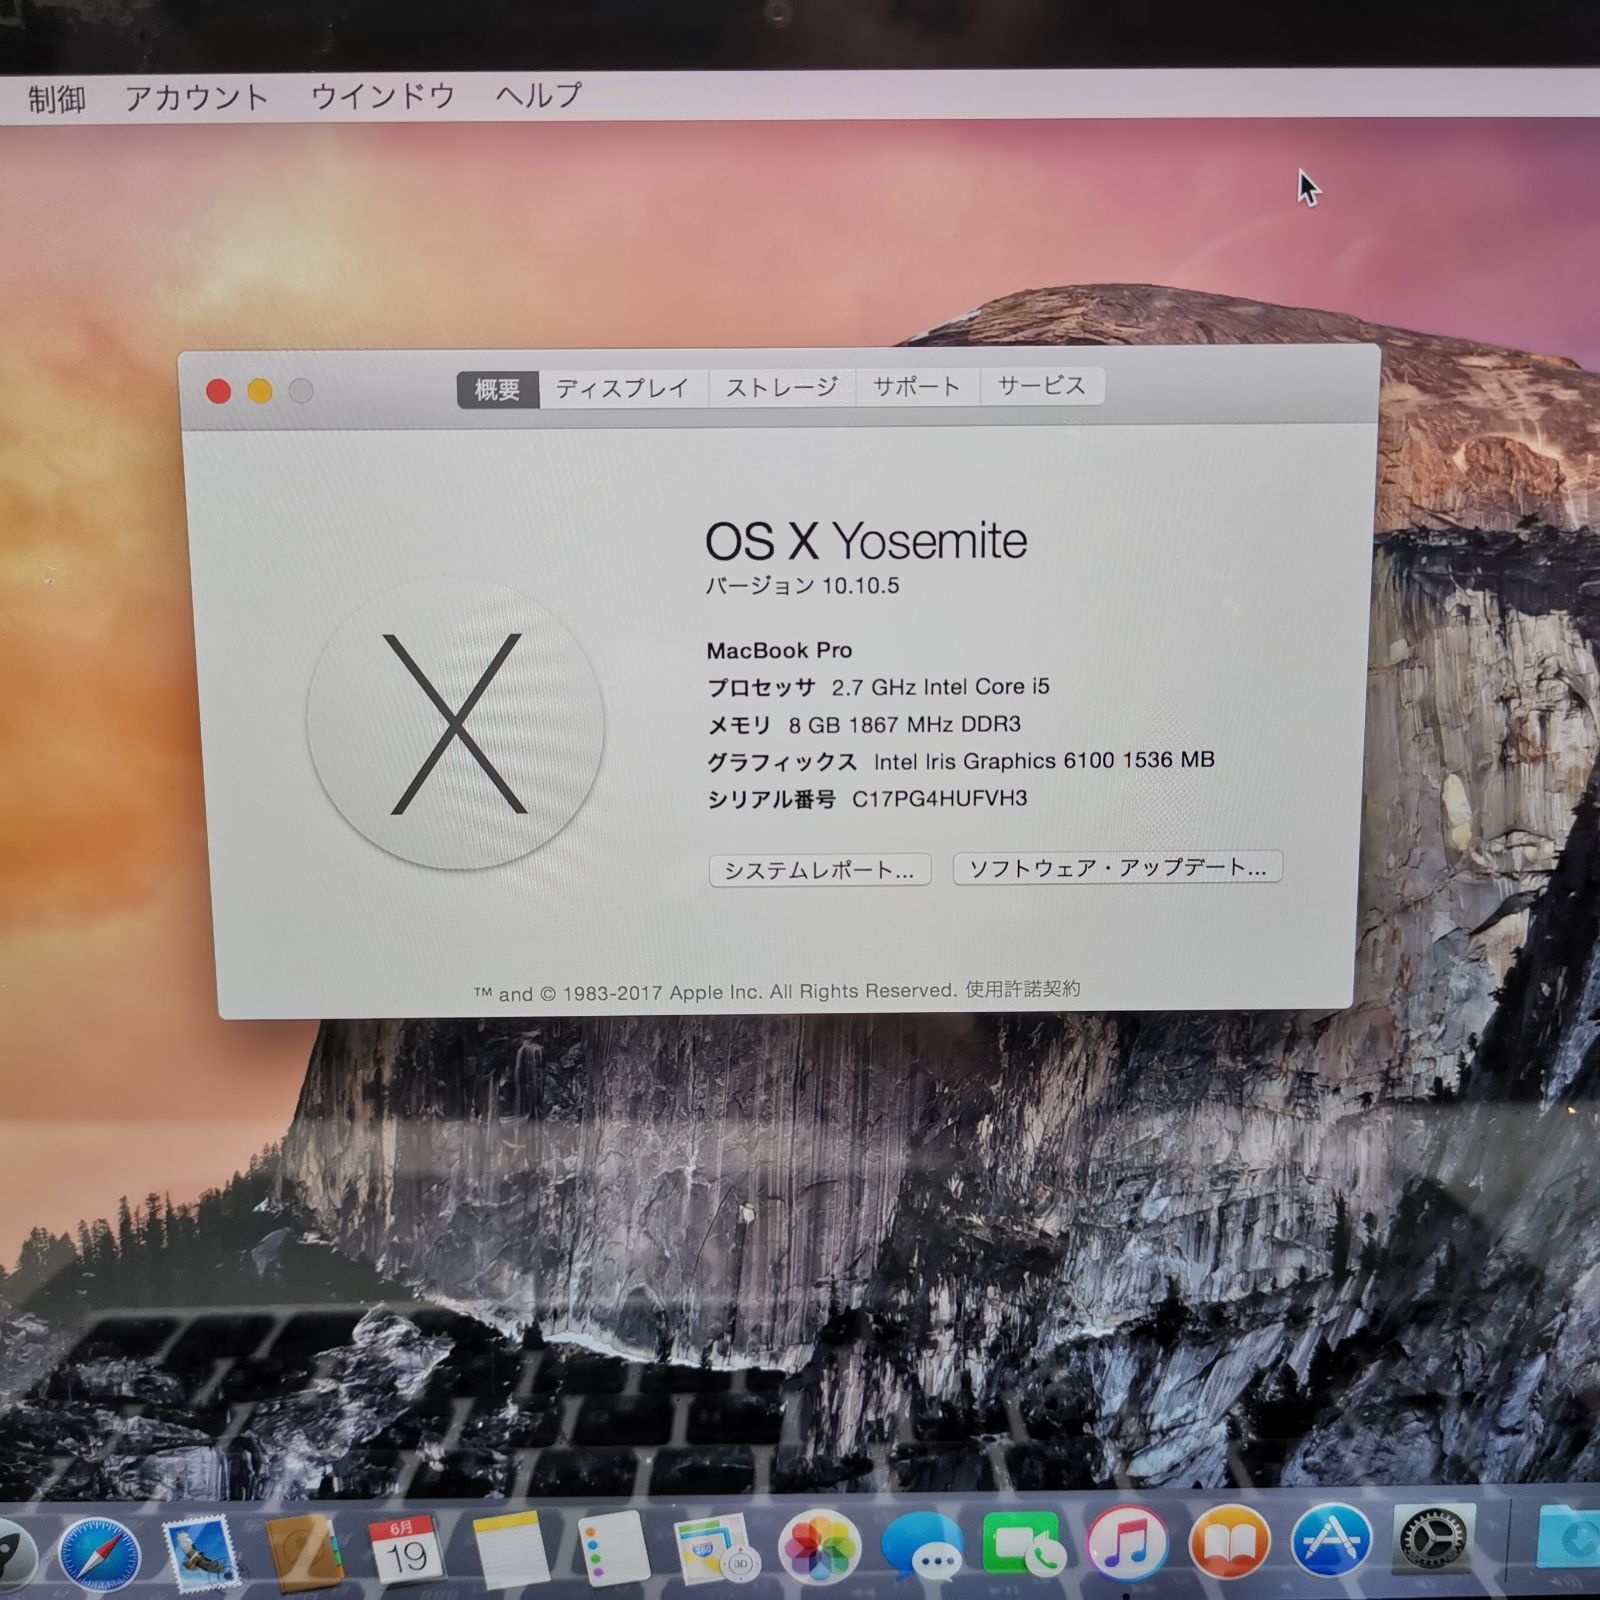Click the 2.7 GHz Intel Core i5 value

pos(941,687)
